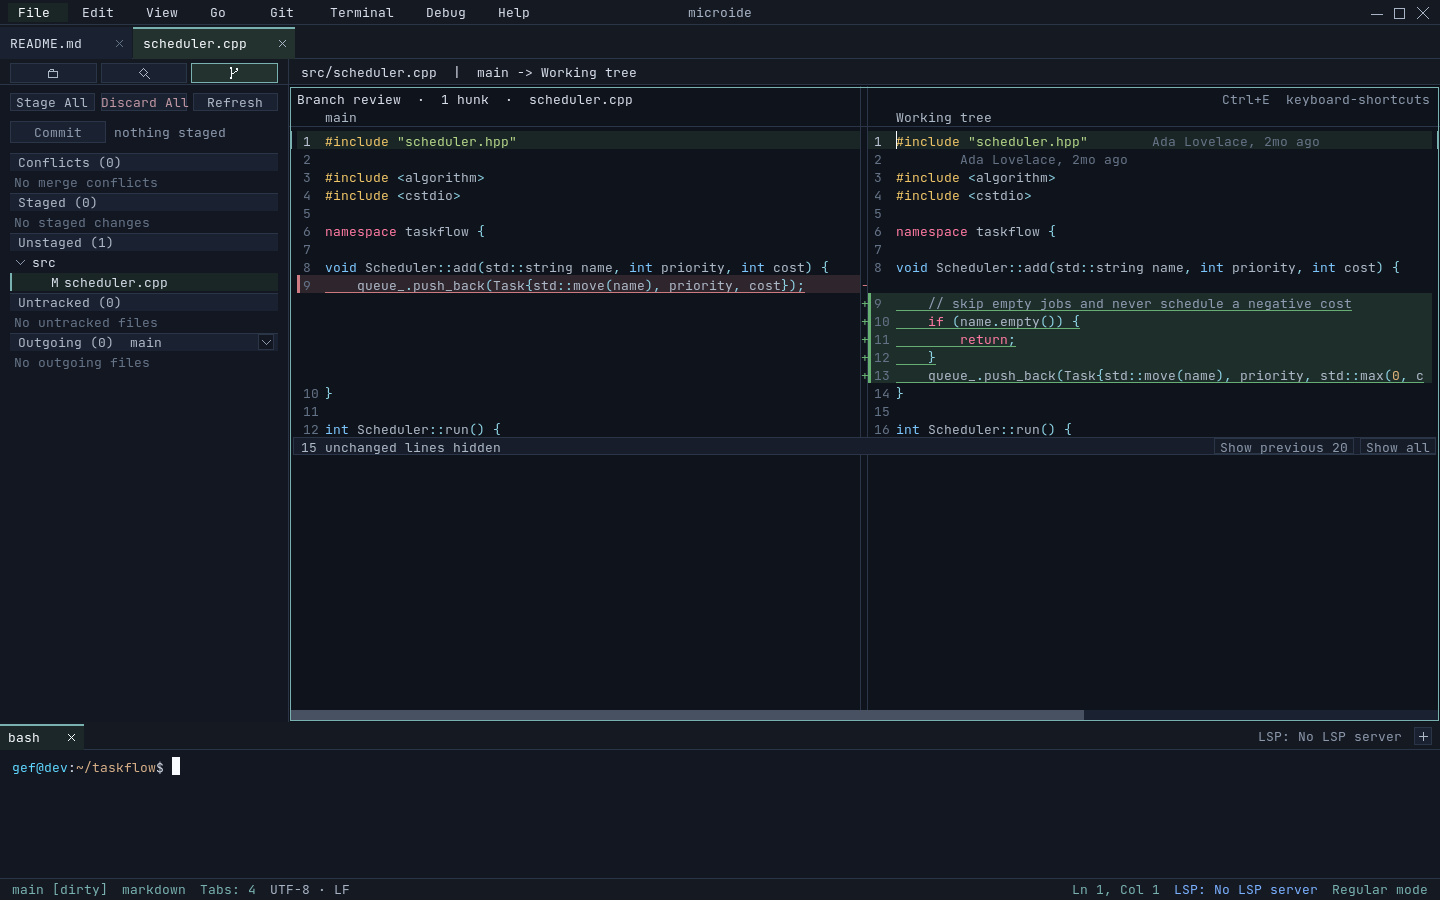Open the Git menu
The height and width of the screenshot is (900, 1440).
click(282, 13)
